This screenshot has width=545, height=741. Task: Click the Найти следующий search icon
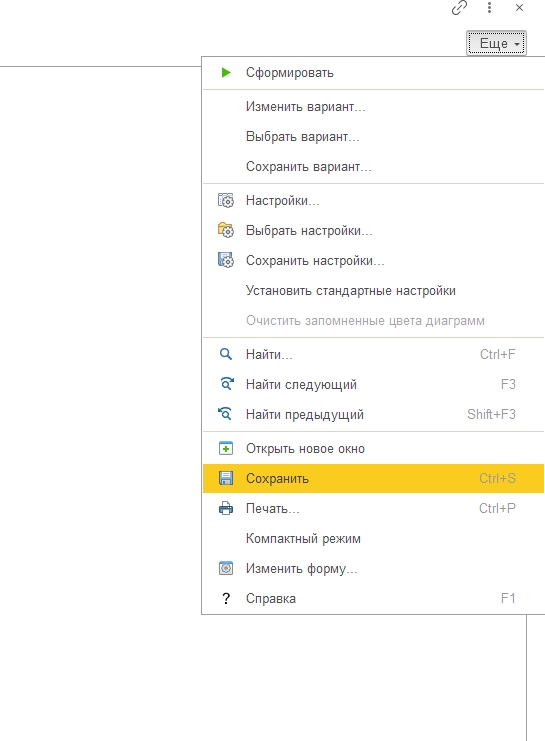[x=227, y=384]
